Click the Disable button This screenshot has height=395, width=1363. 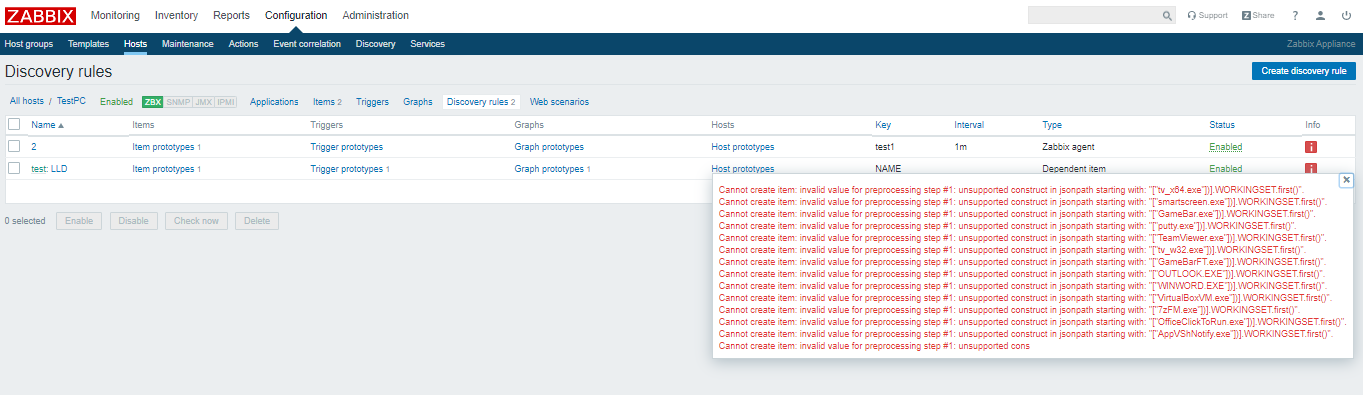pos(134,221)
